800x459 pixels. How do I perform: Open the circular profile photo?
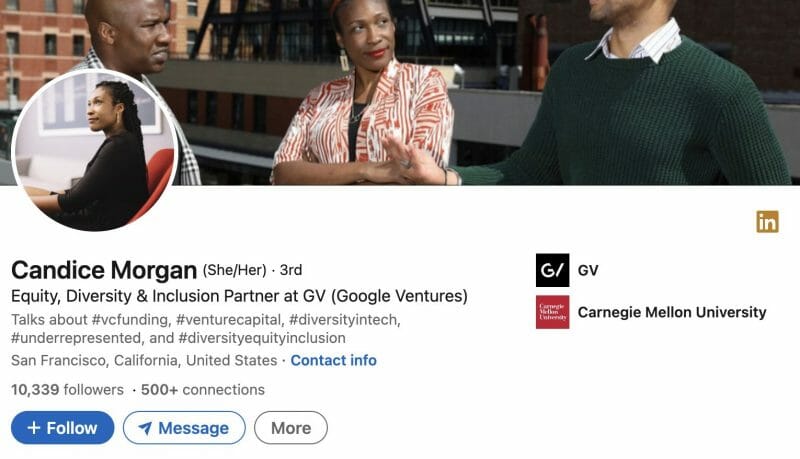tap(95, 150)
